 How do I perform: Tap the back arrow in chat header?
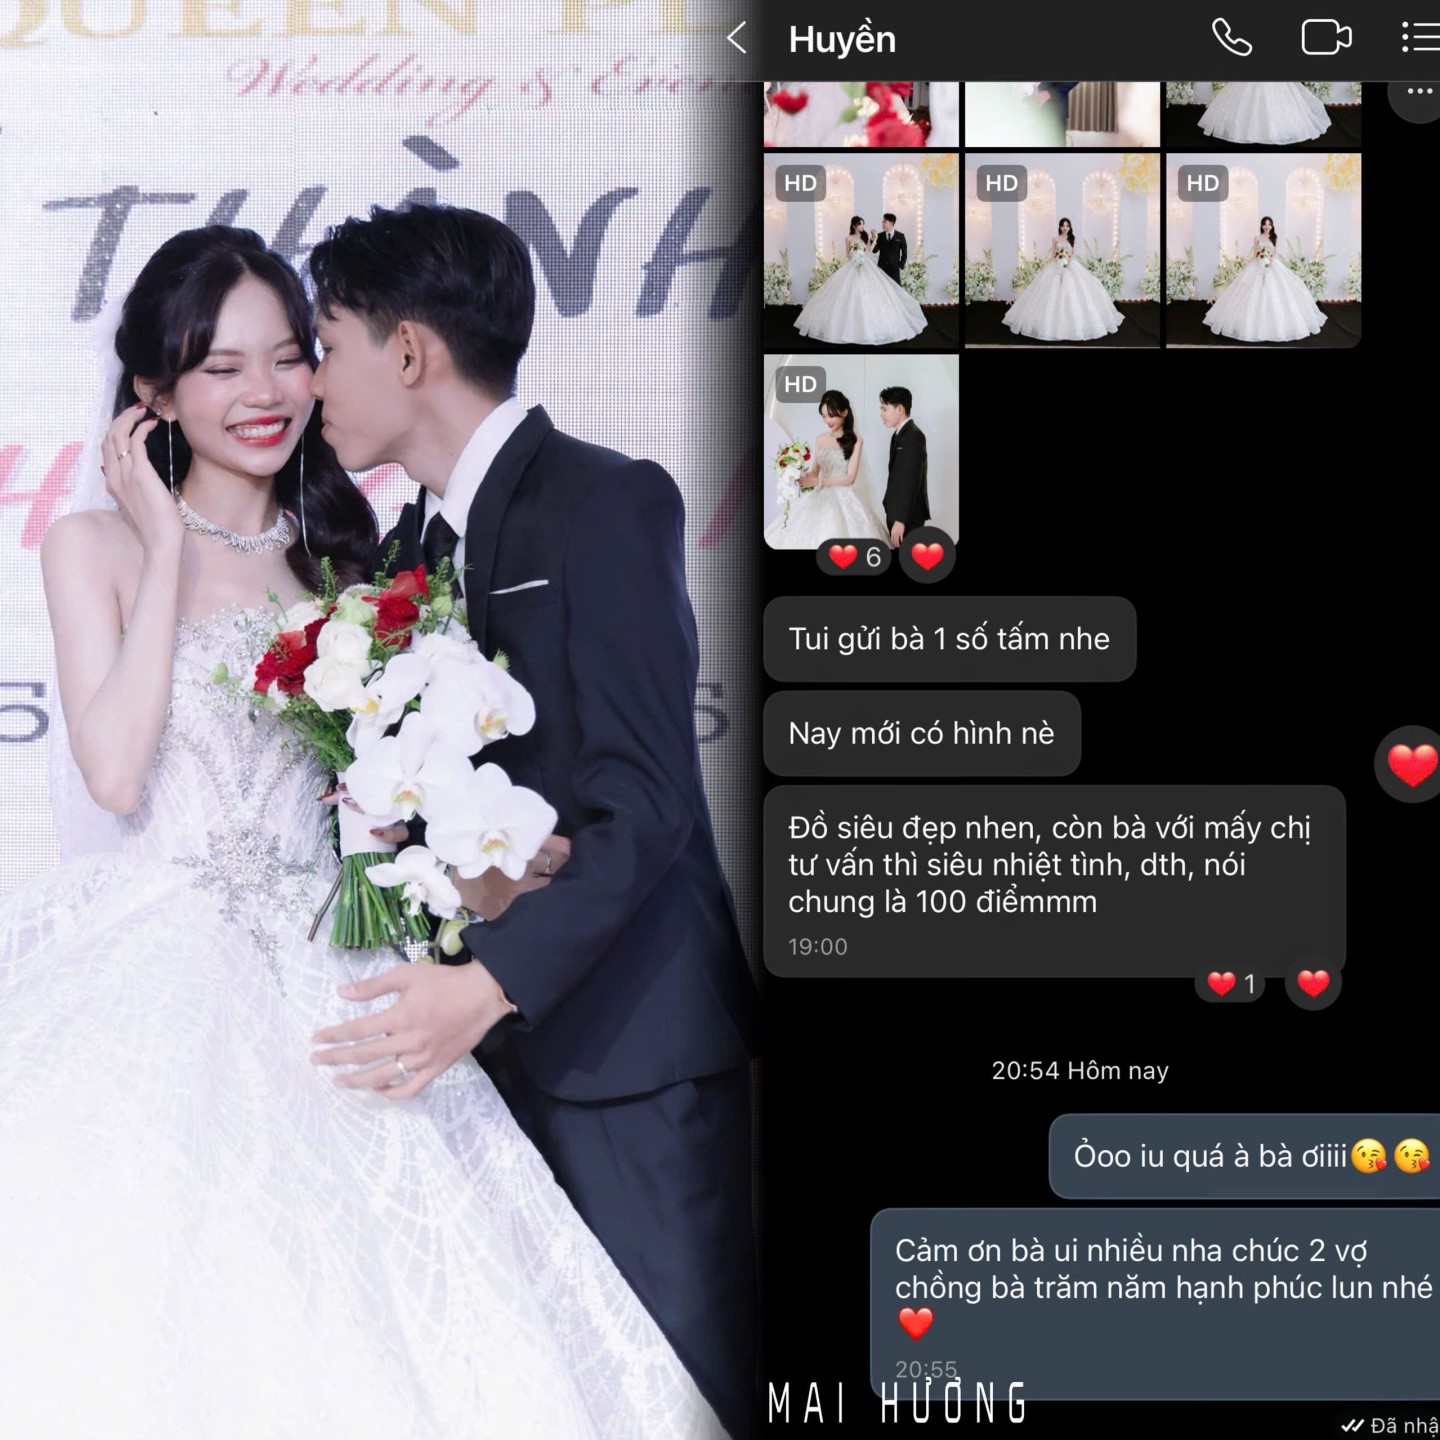click(x=738, y=39)
